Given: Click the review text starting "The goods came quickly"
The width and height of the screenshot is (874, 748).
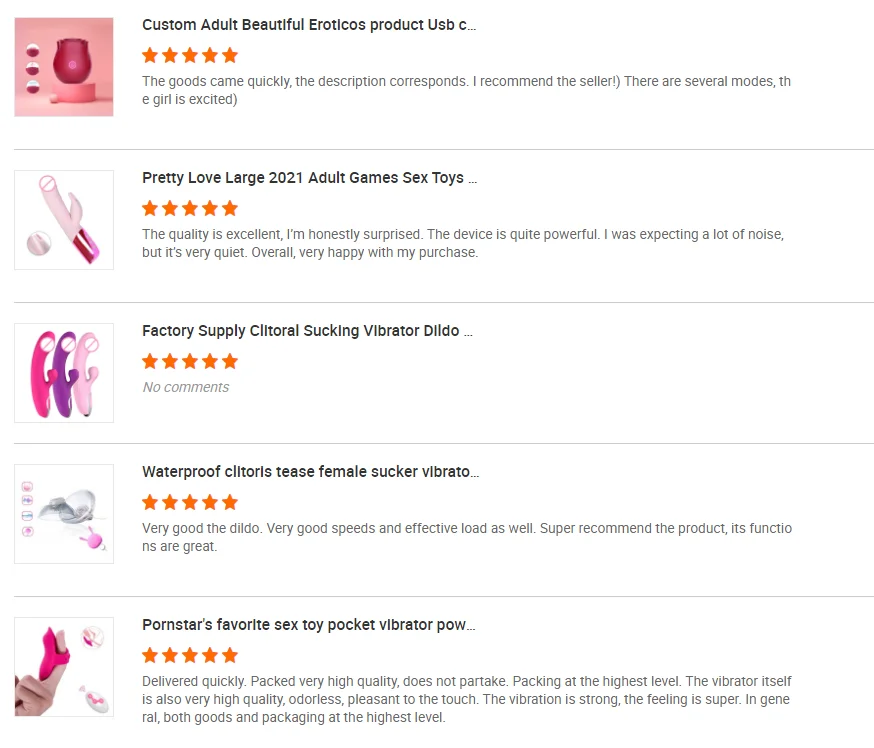Looking at the screenshot, I should click(466, 90).
